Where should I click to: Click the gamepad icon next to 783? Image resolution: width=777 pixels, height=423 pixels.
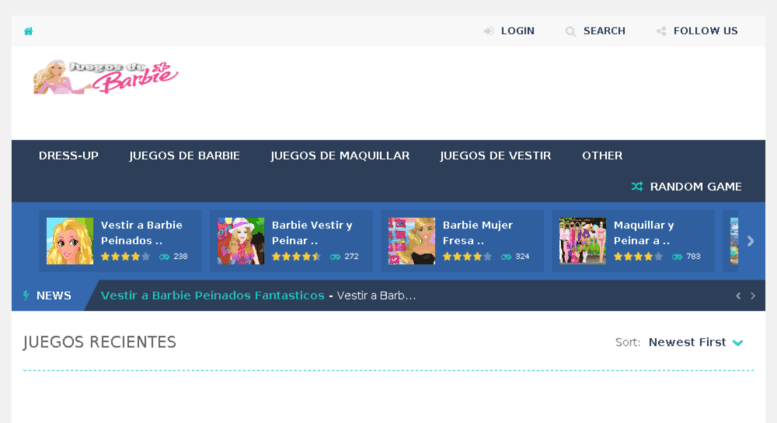[677, 257]
